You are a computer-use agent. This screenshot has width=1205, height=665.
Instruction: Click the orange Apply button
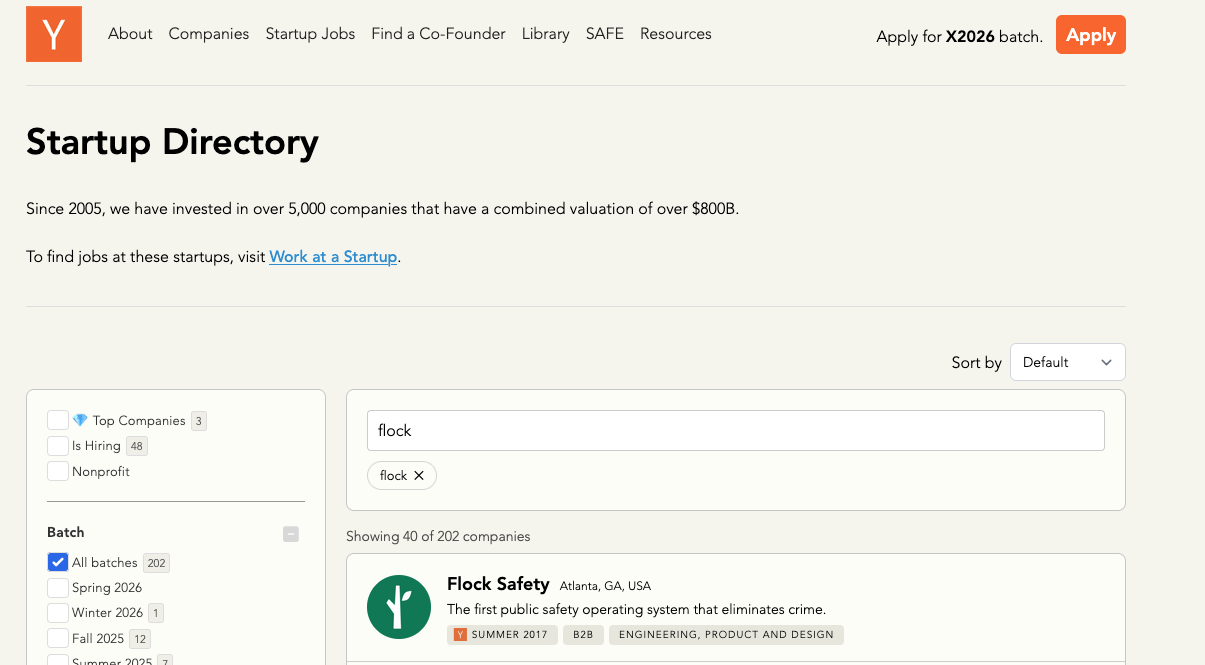tap(1091, 35)
